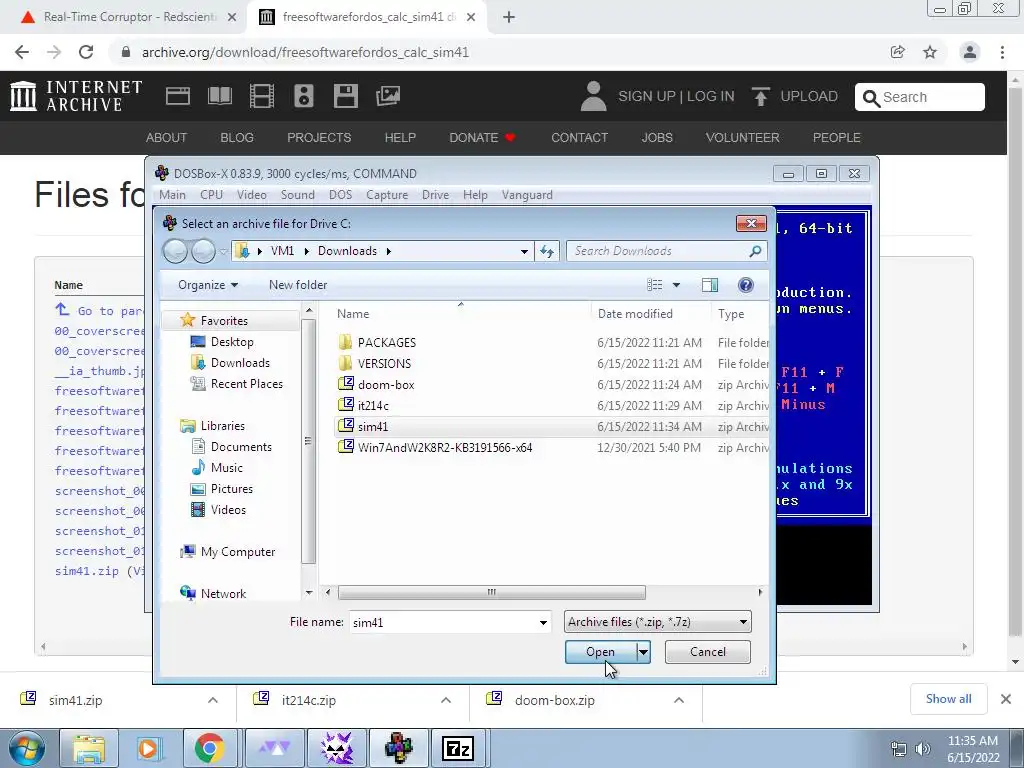Open Windows Explorer from taskbar
The width and height of the screenshot is (1024, 768).
89,748
